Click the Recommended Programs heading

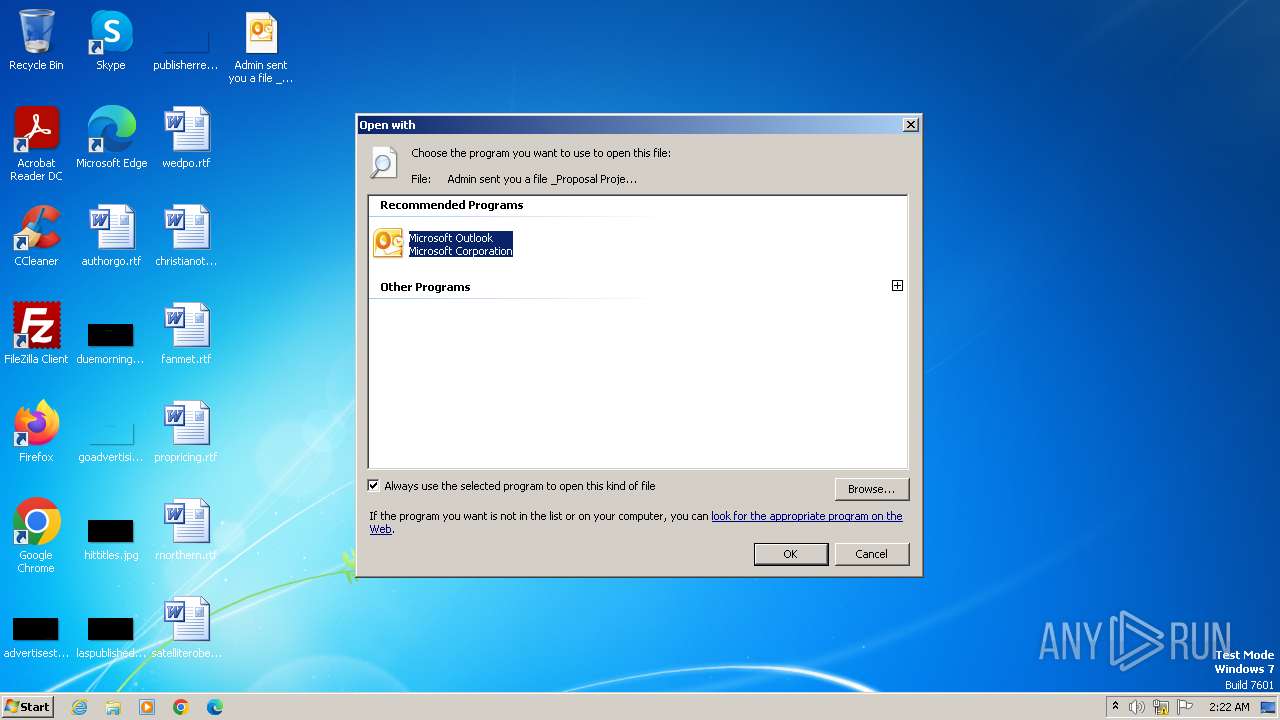(x=451, y=205)
